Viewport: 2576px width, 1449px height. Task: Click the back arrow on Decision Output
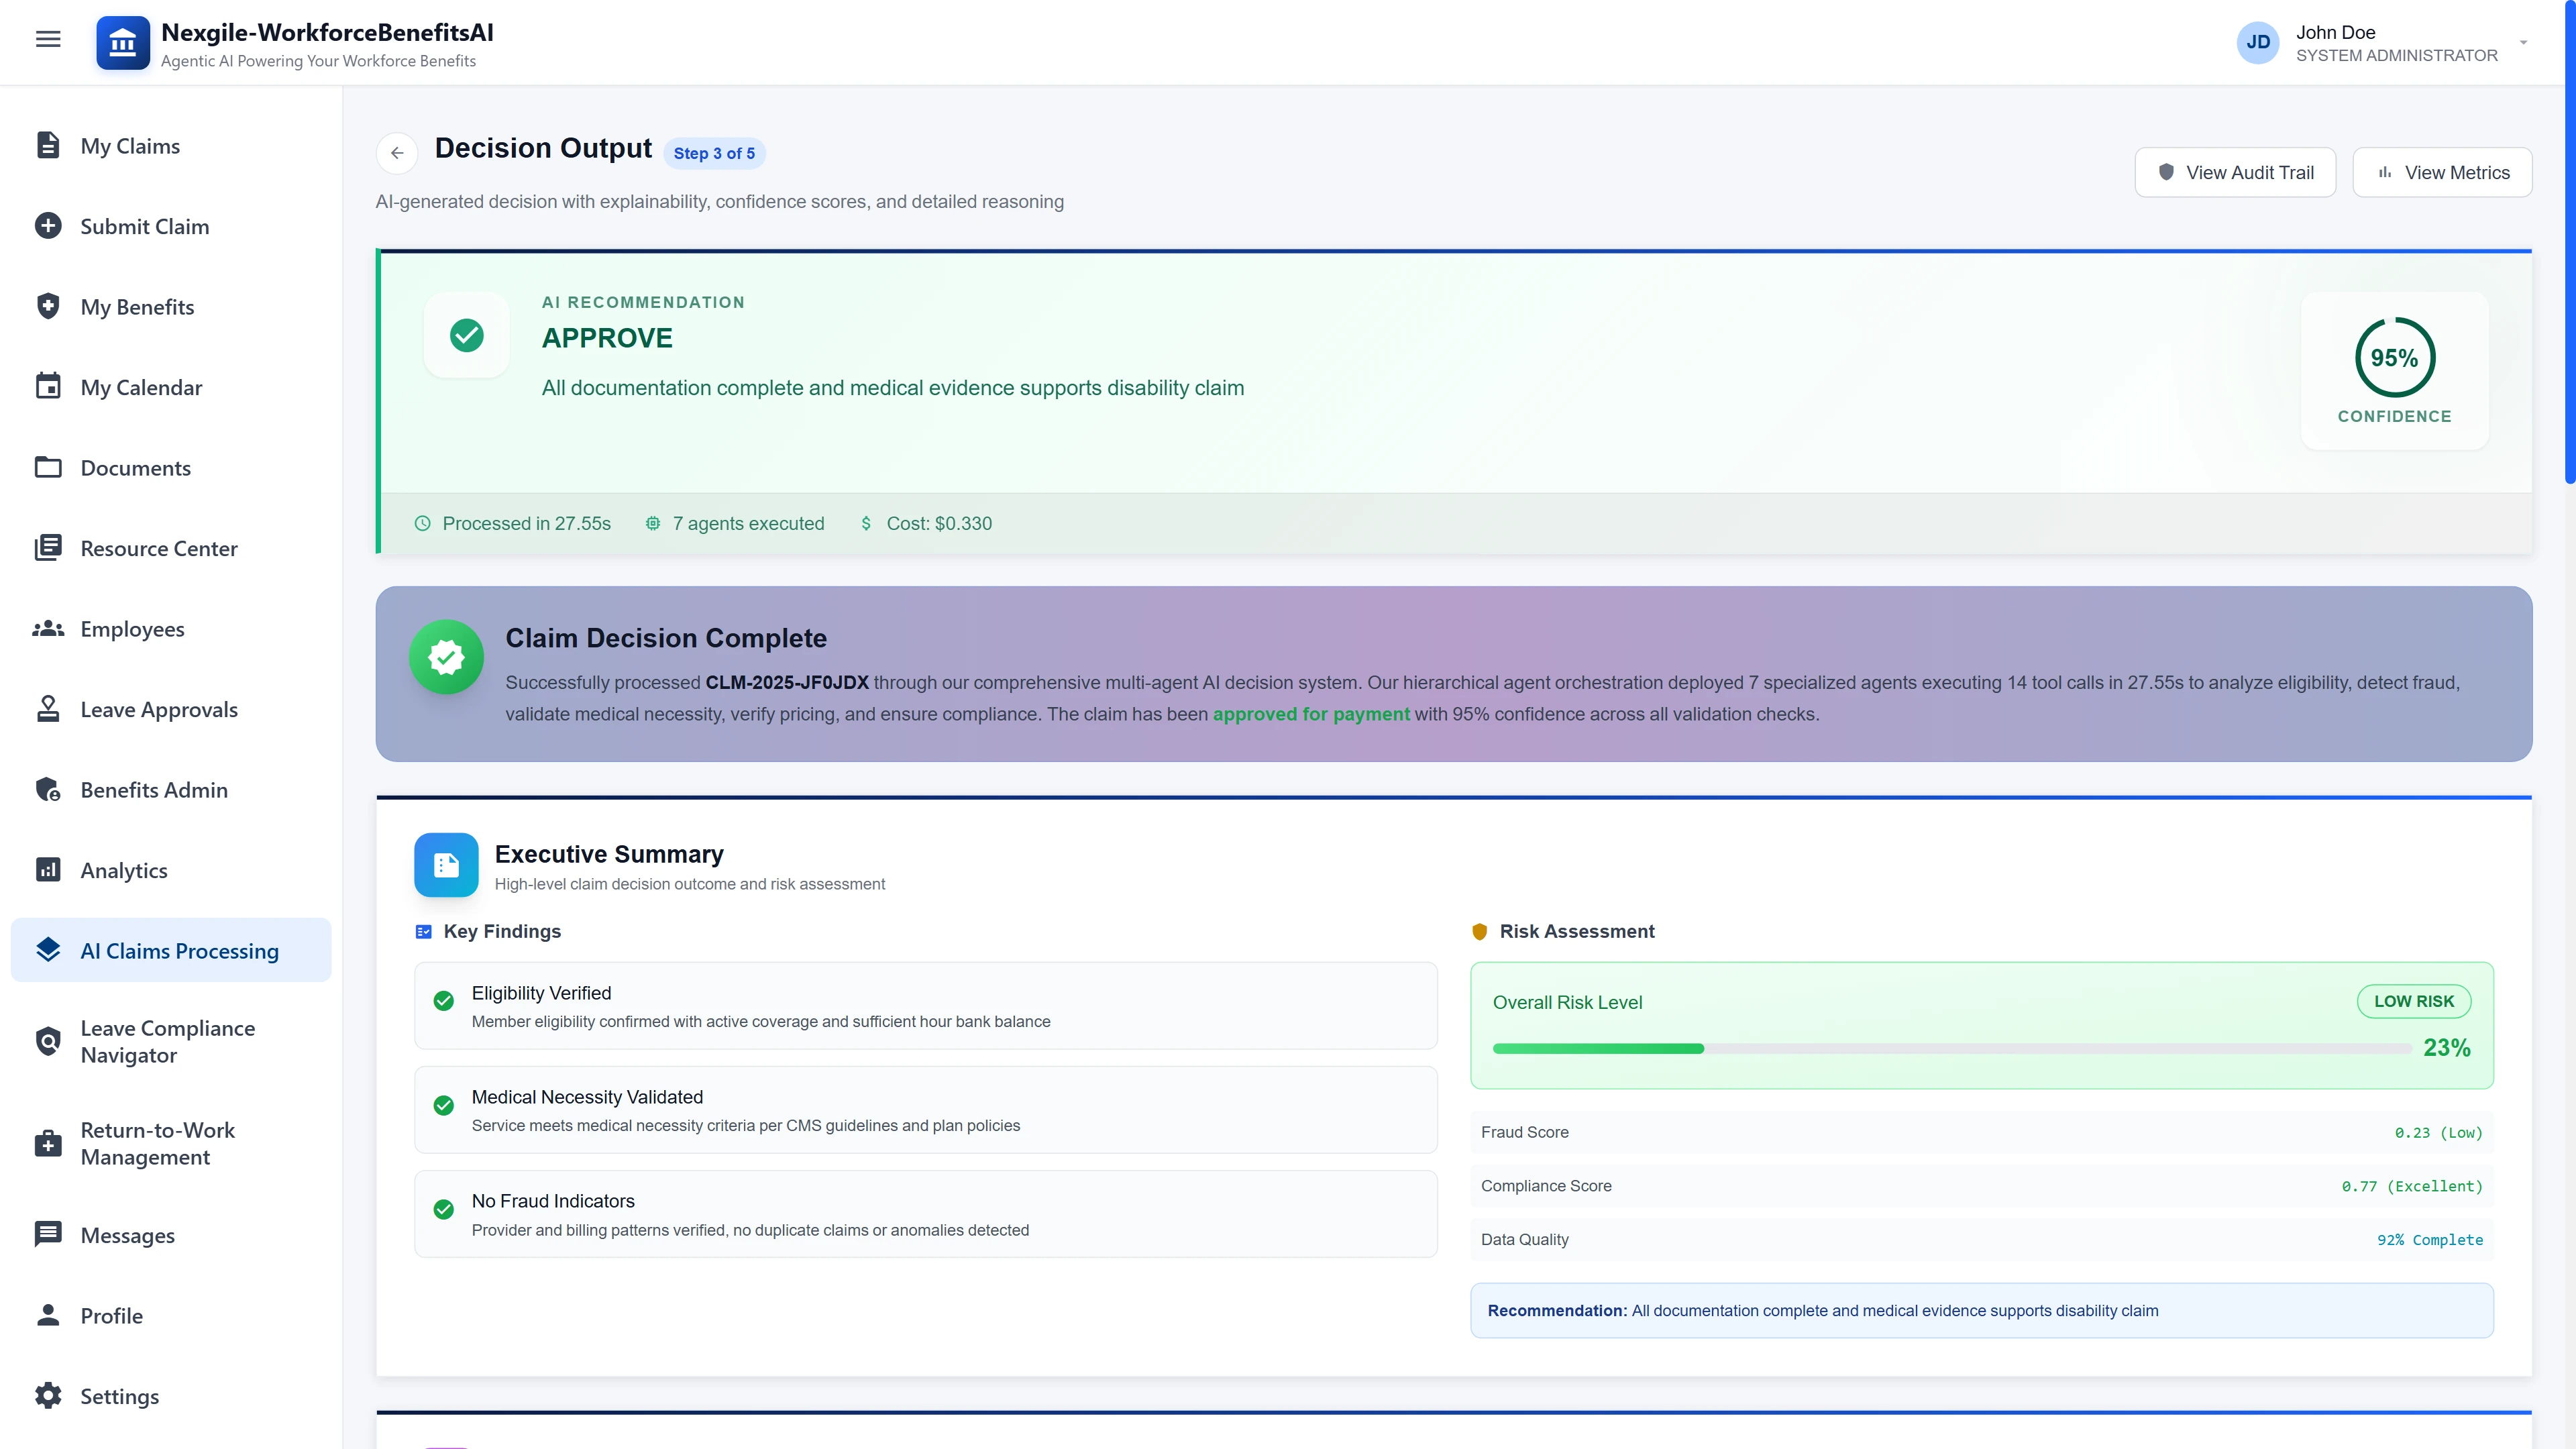click(x=397, y=153)
